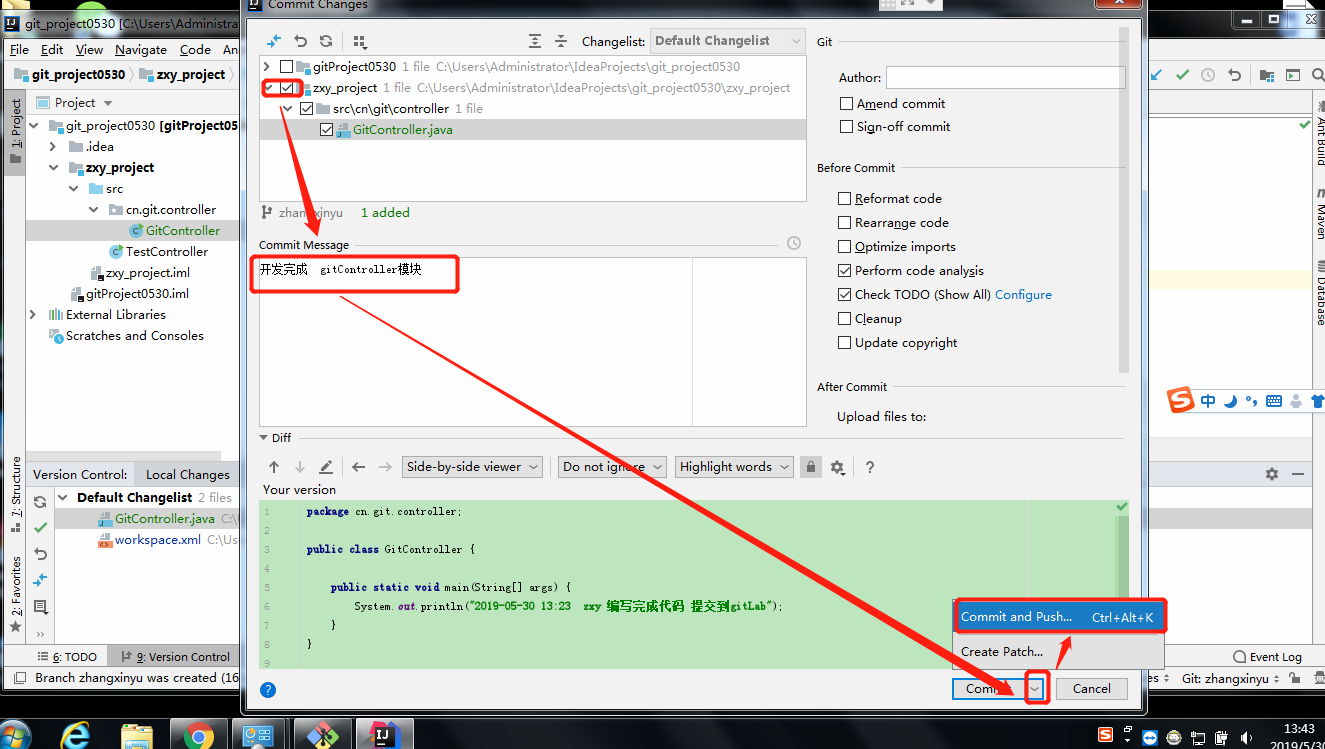Click the Commit button dropdown arrow
This screenshot has height=749, width=1325.
[x=1037, y=688]
